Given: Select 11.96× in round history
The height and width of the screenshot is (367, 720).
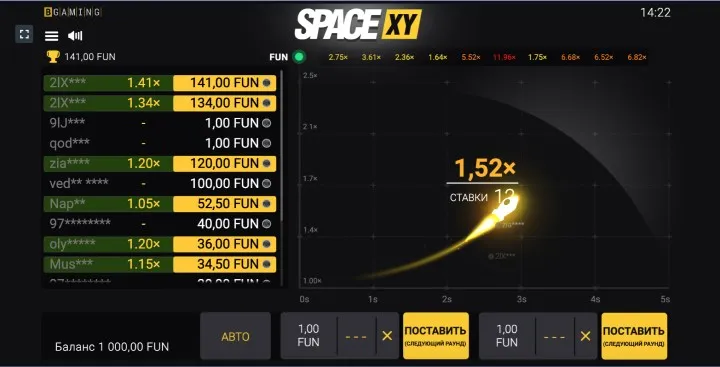Looking at the screenshot, I should pos(504,57).
